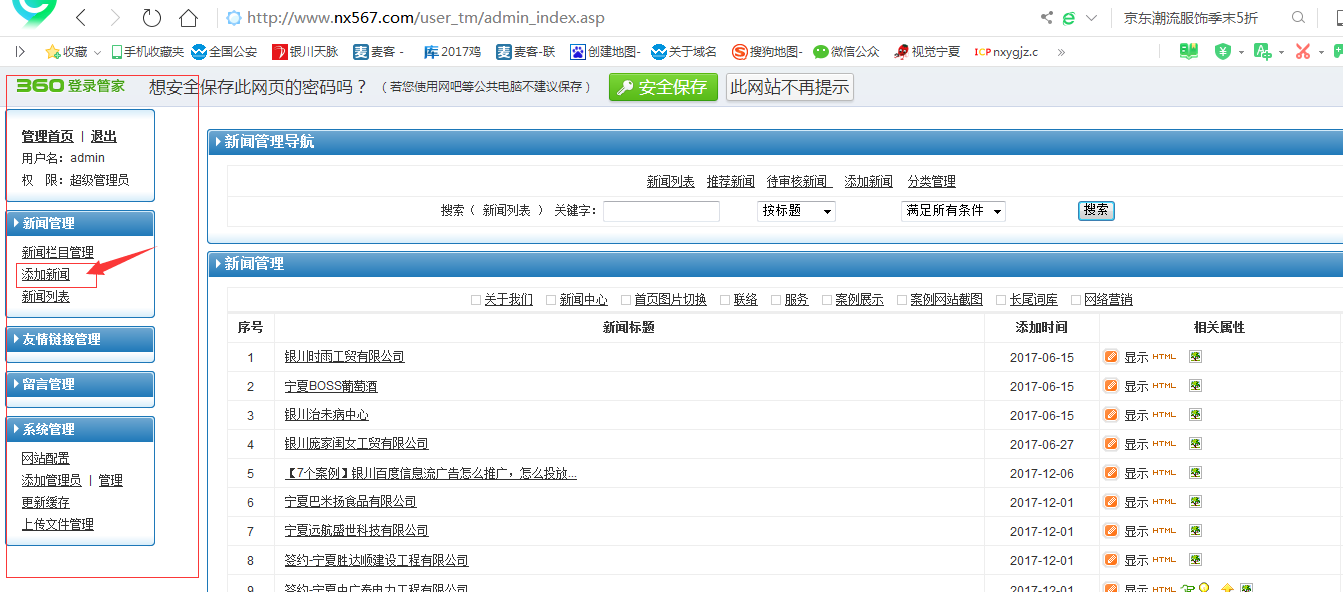The width and height of the screenshot is (1343, 592).
Task: Click the picture icon in row 4
Action: pos(1195,444)
